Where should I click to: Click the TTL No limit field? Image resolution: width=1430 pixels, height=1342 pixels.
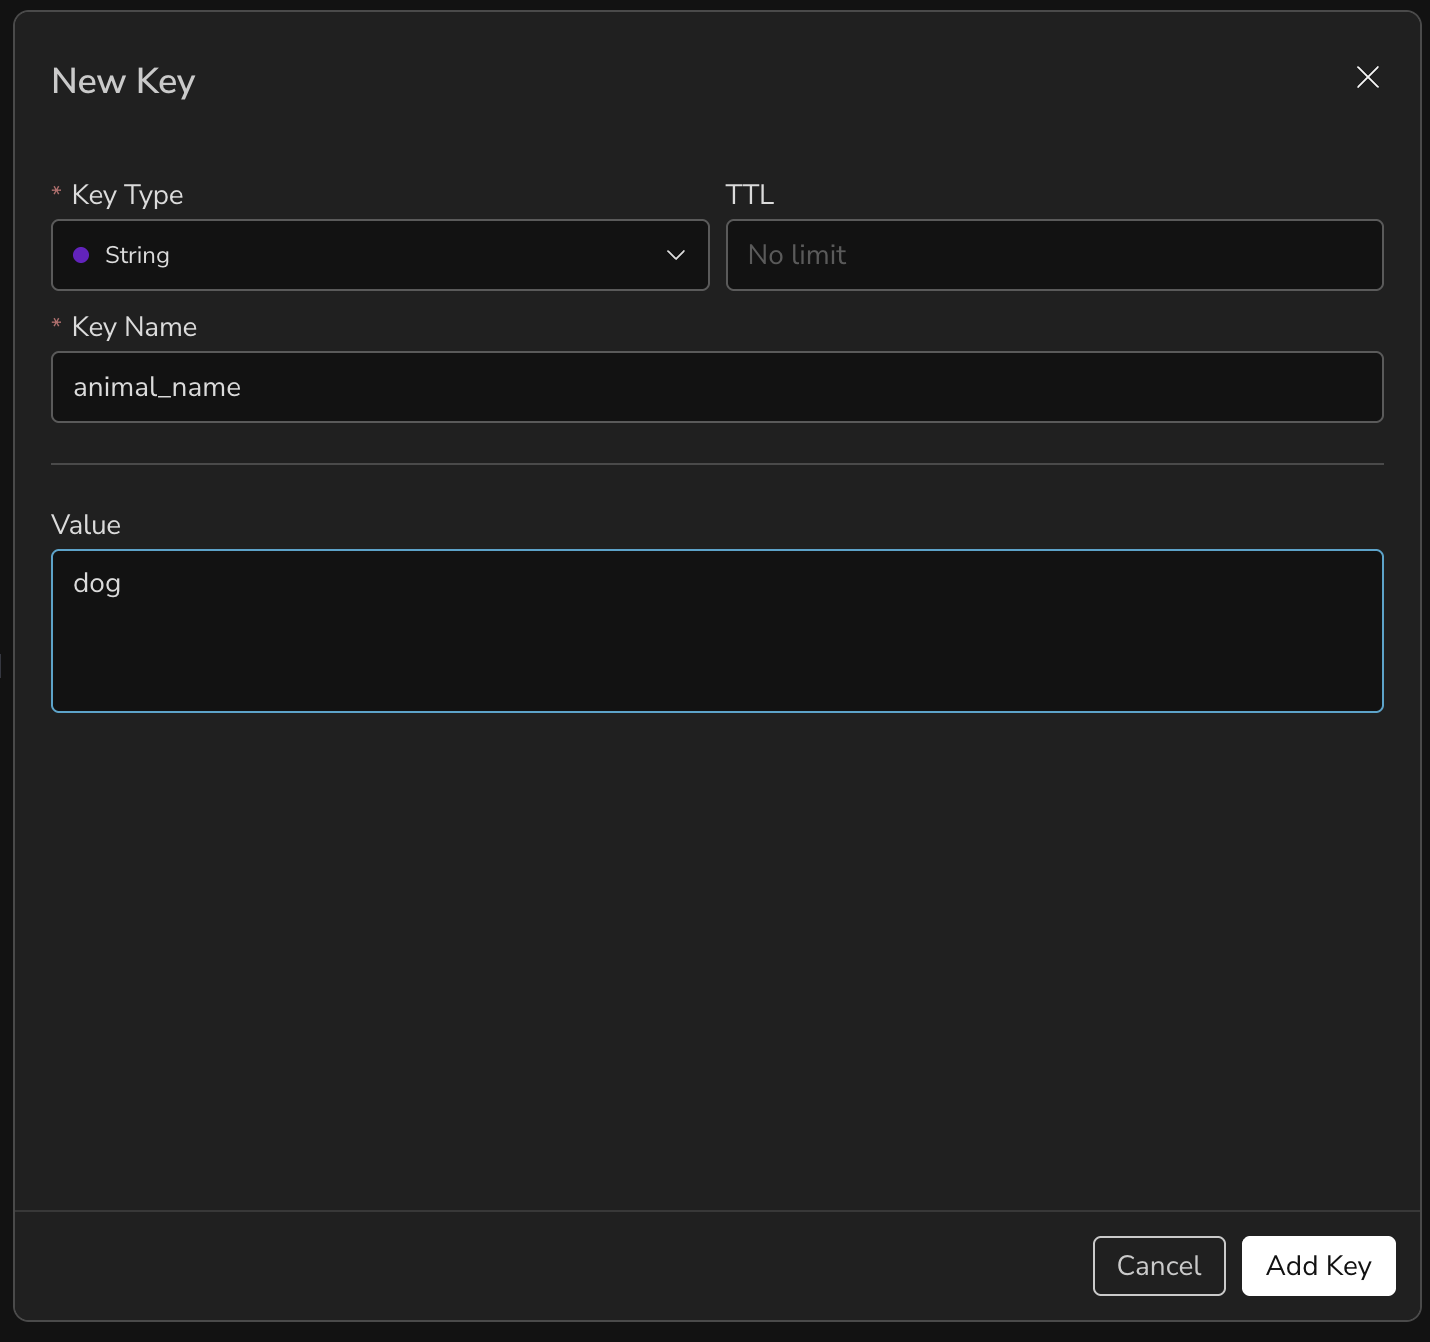[x=1054, y=255]
